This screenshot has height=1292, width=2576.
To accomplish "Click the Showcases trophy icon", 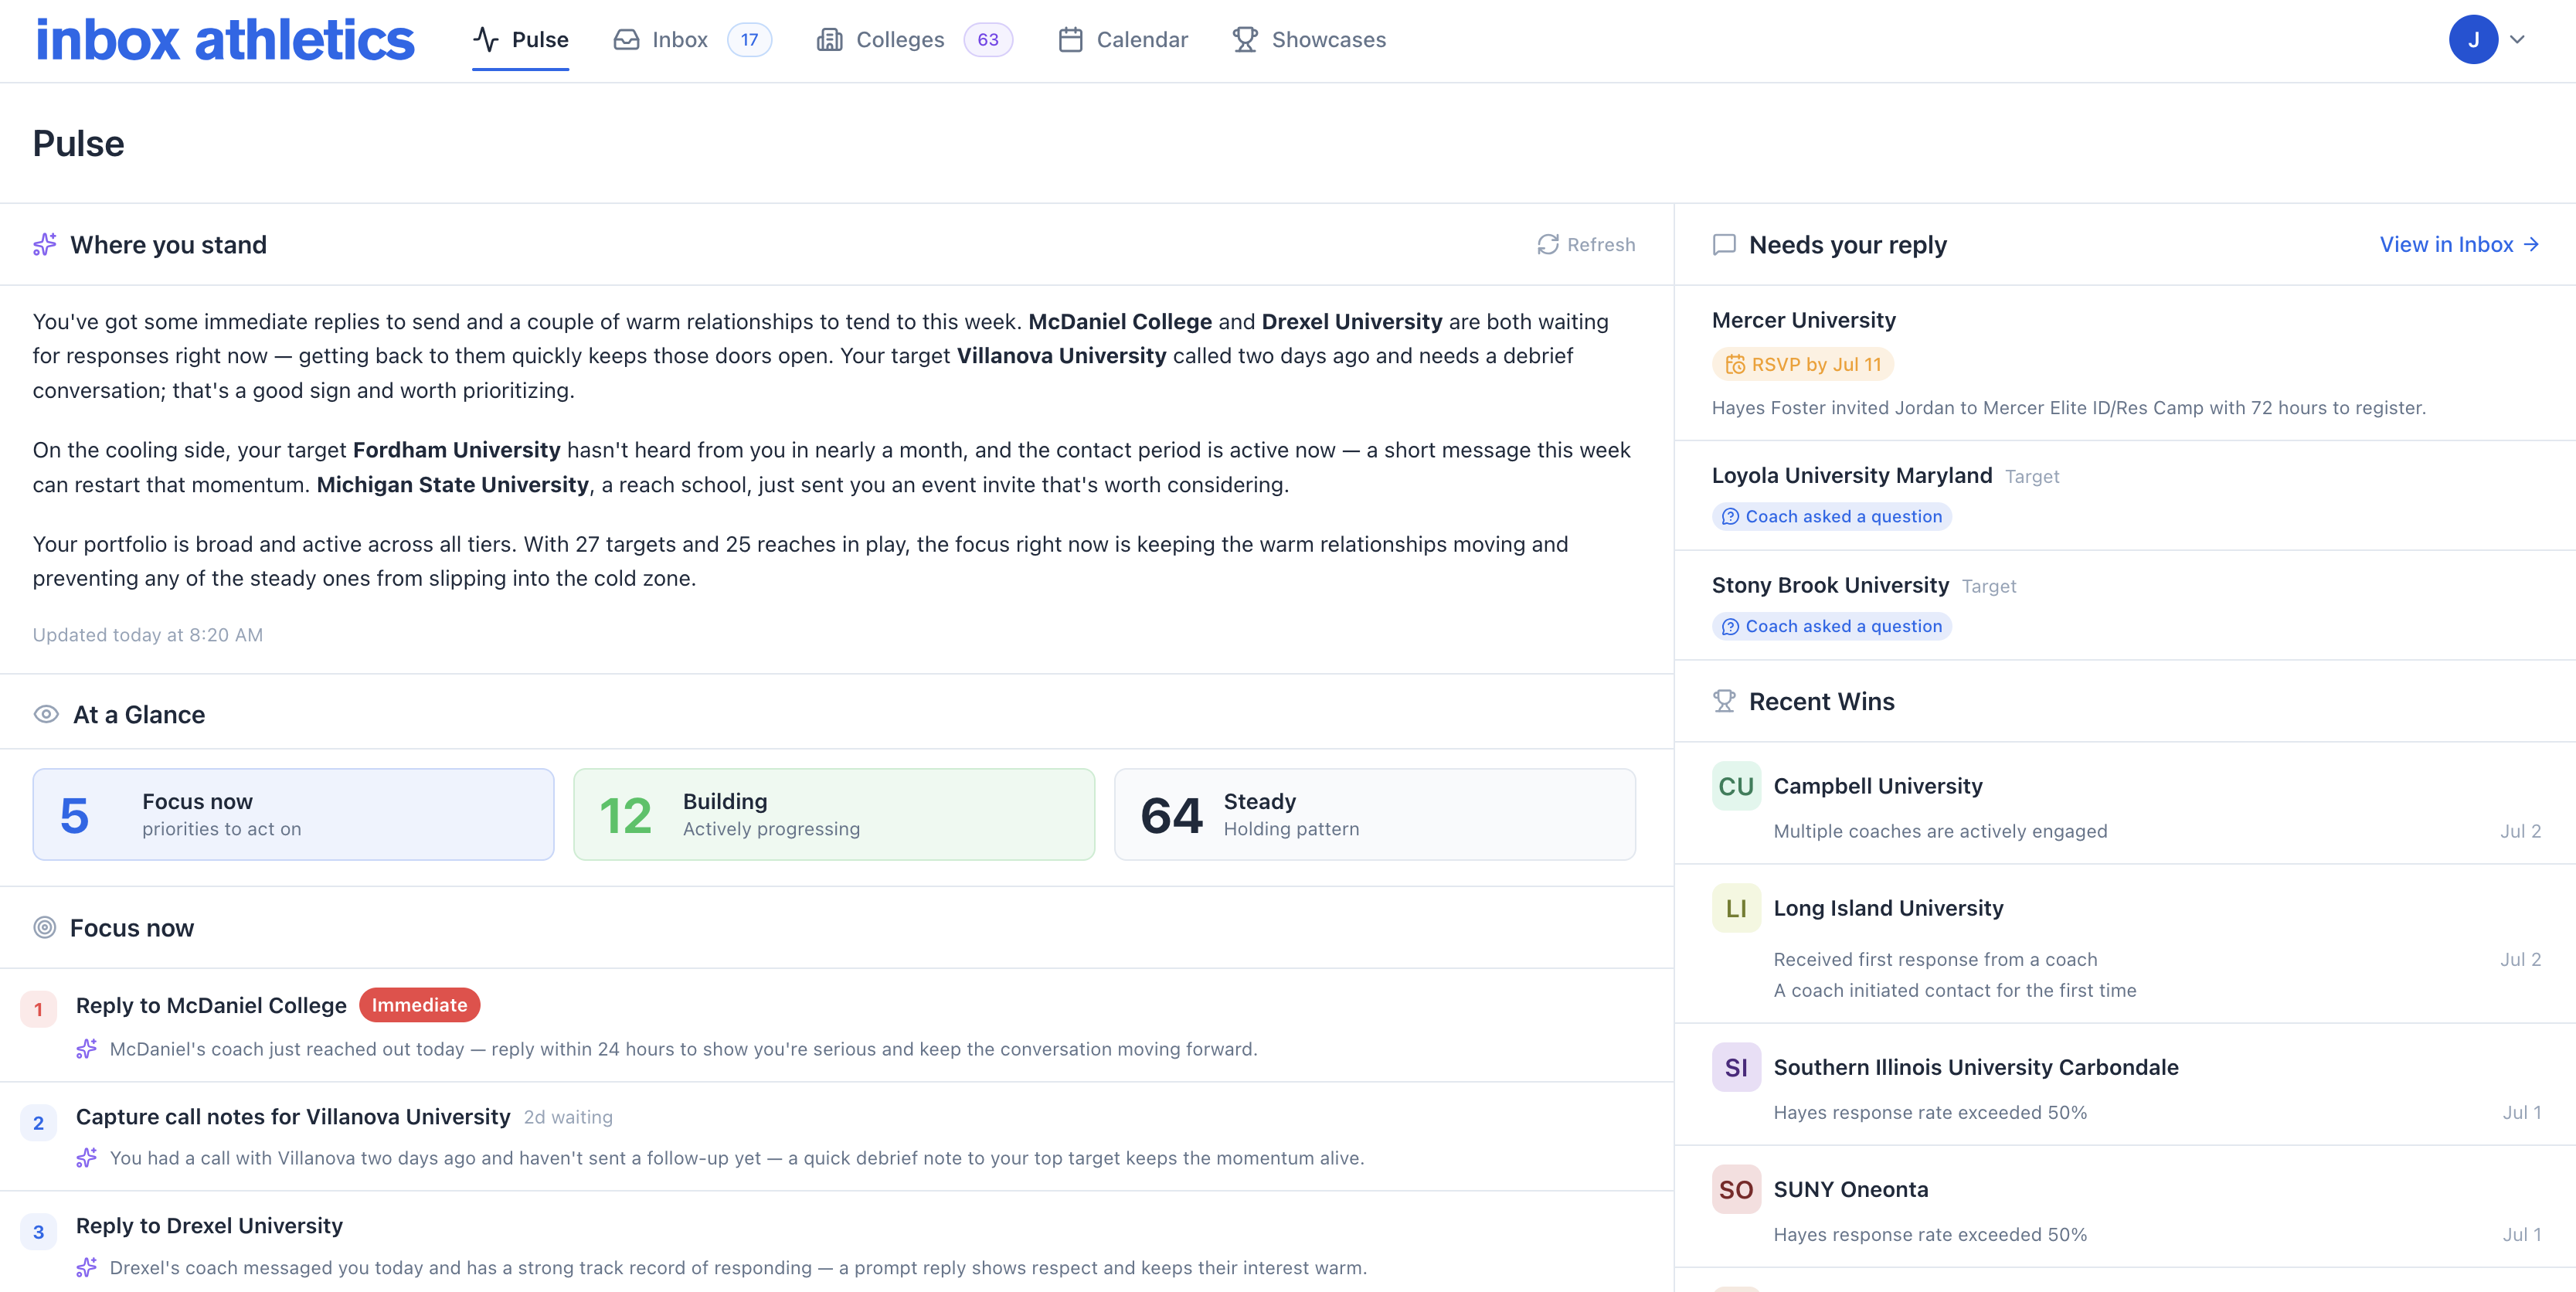I will point(1245,40).
